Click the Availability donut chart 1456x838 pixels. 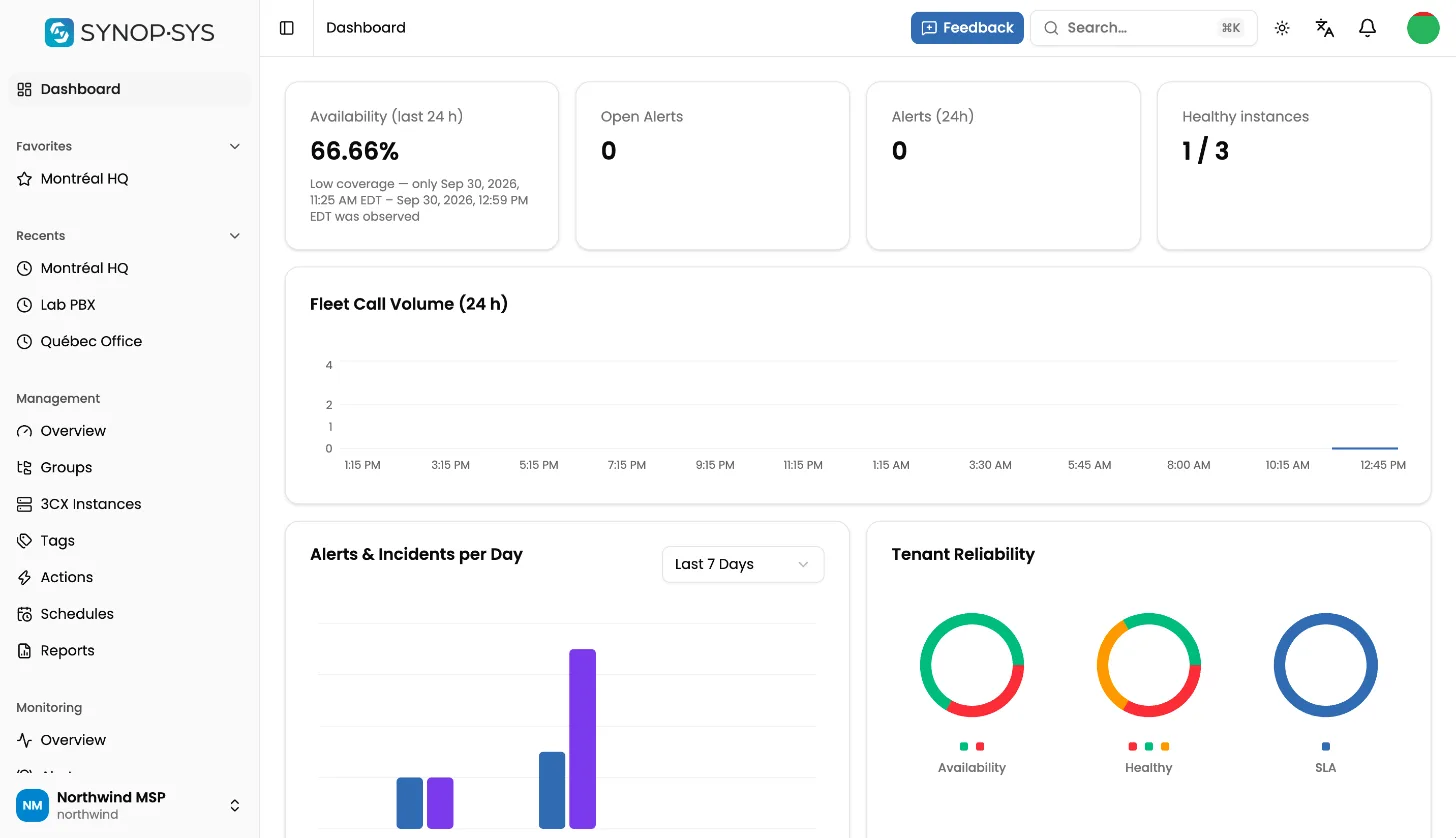point(972,665)
